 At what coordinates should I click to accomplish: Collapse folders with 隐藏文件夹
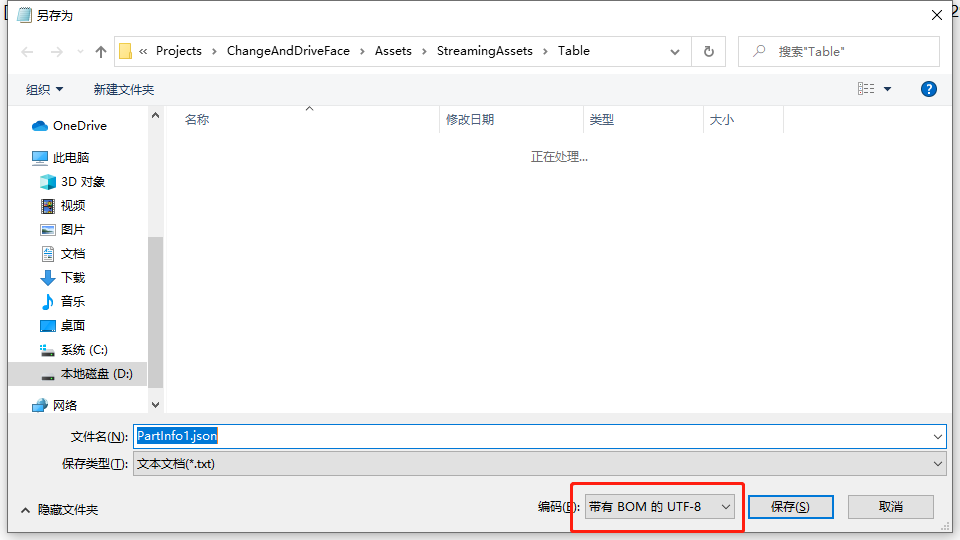59,509
